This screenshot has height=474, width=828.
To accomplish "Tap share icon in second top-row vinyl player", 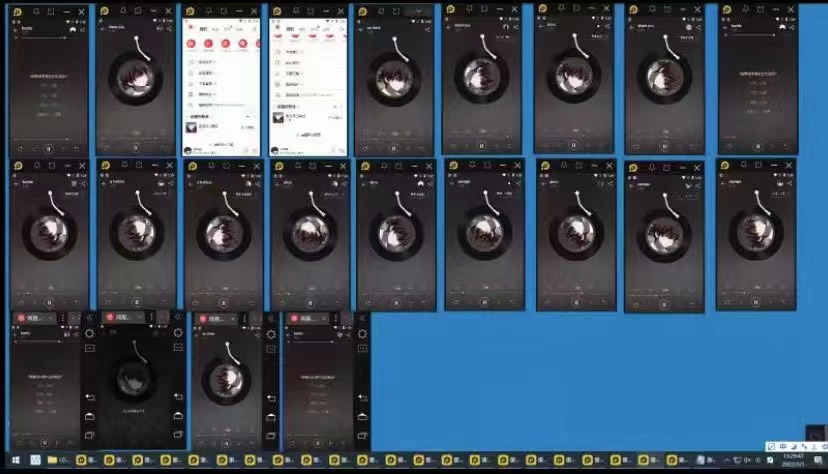I will pyautogui.click(x=170, y=29).
